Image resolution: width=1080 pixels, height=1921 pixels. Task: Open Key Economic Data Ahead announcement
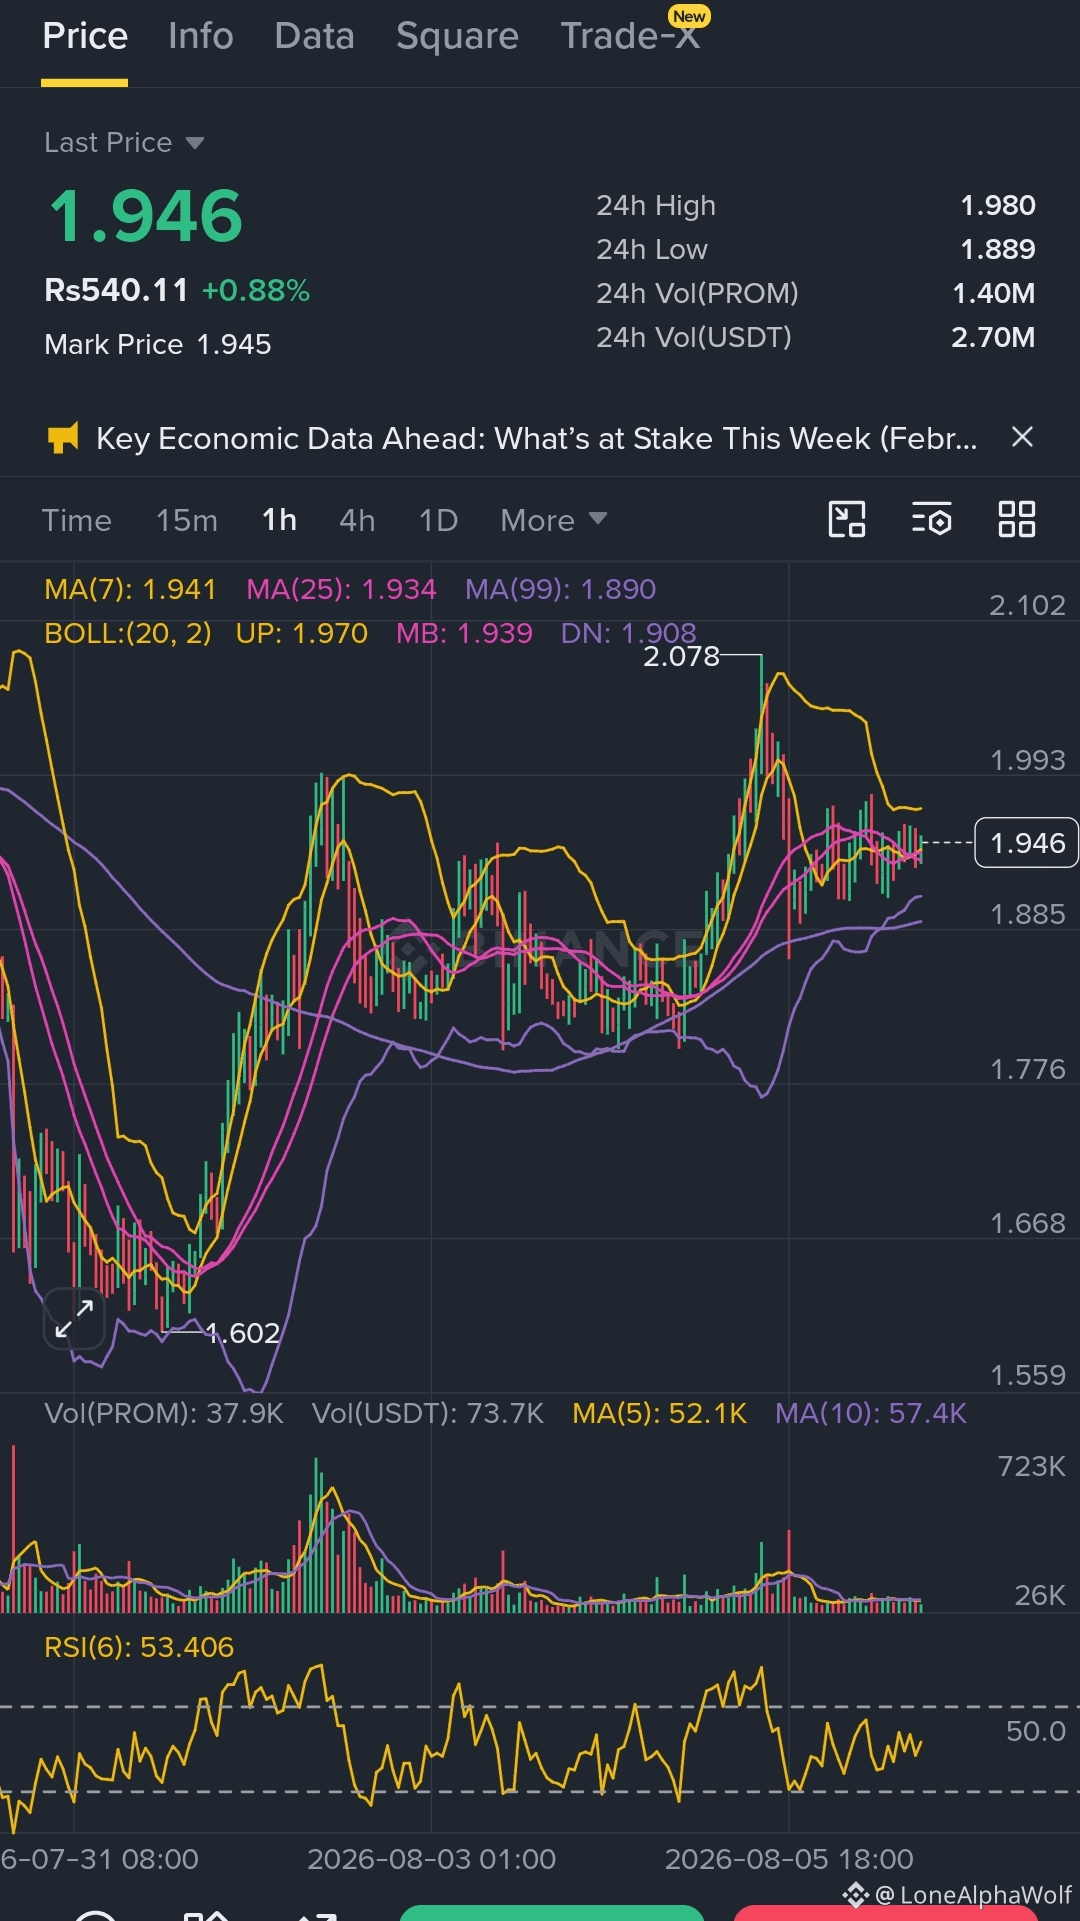(x=536, y=438)
